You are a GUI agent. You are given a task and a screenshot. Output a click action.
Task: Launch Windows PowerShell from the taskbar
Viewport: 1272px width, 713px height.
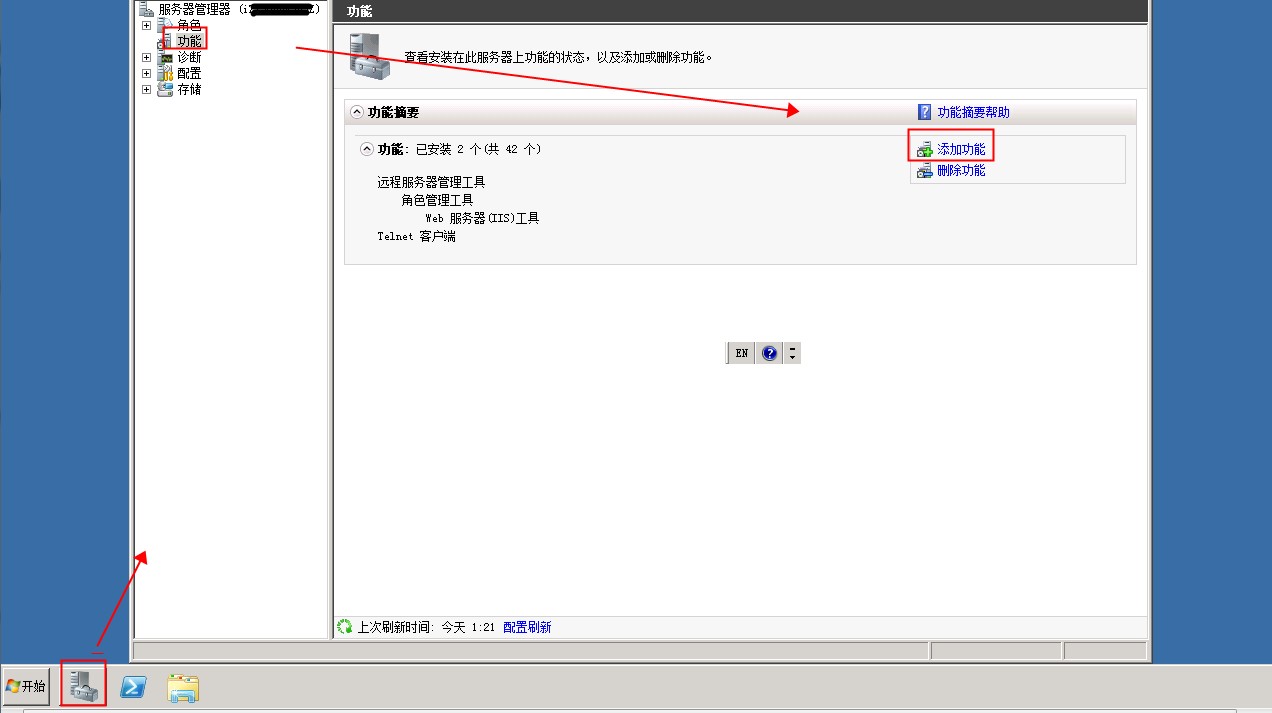tap(134, 687)
